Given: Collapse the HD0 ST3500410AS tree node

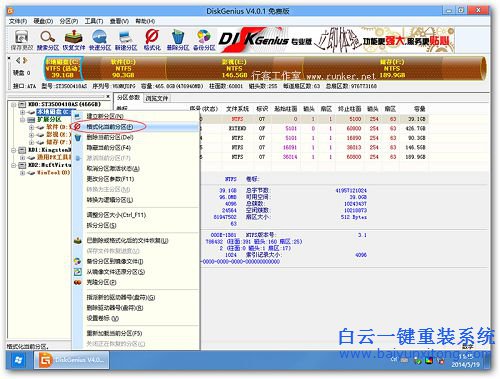Looking at the screenshot, I should [14, 105].
